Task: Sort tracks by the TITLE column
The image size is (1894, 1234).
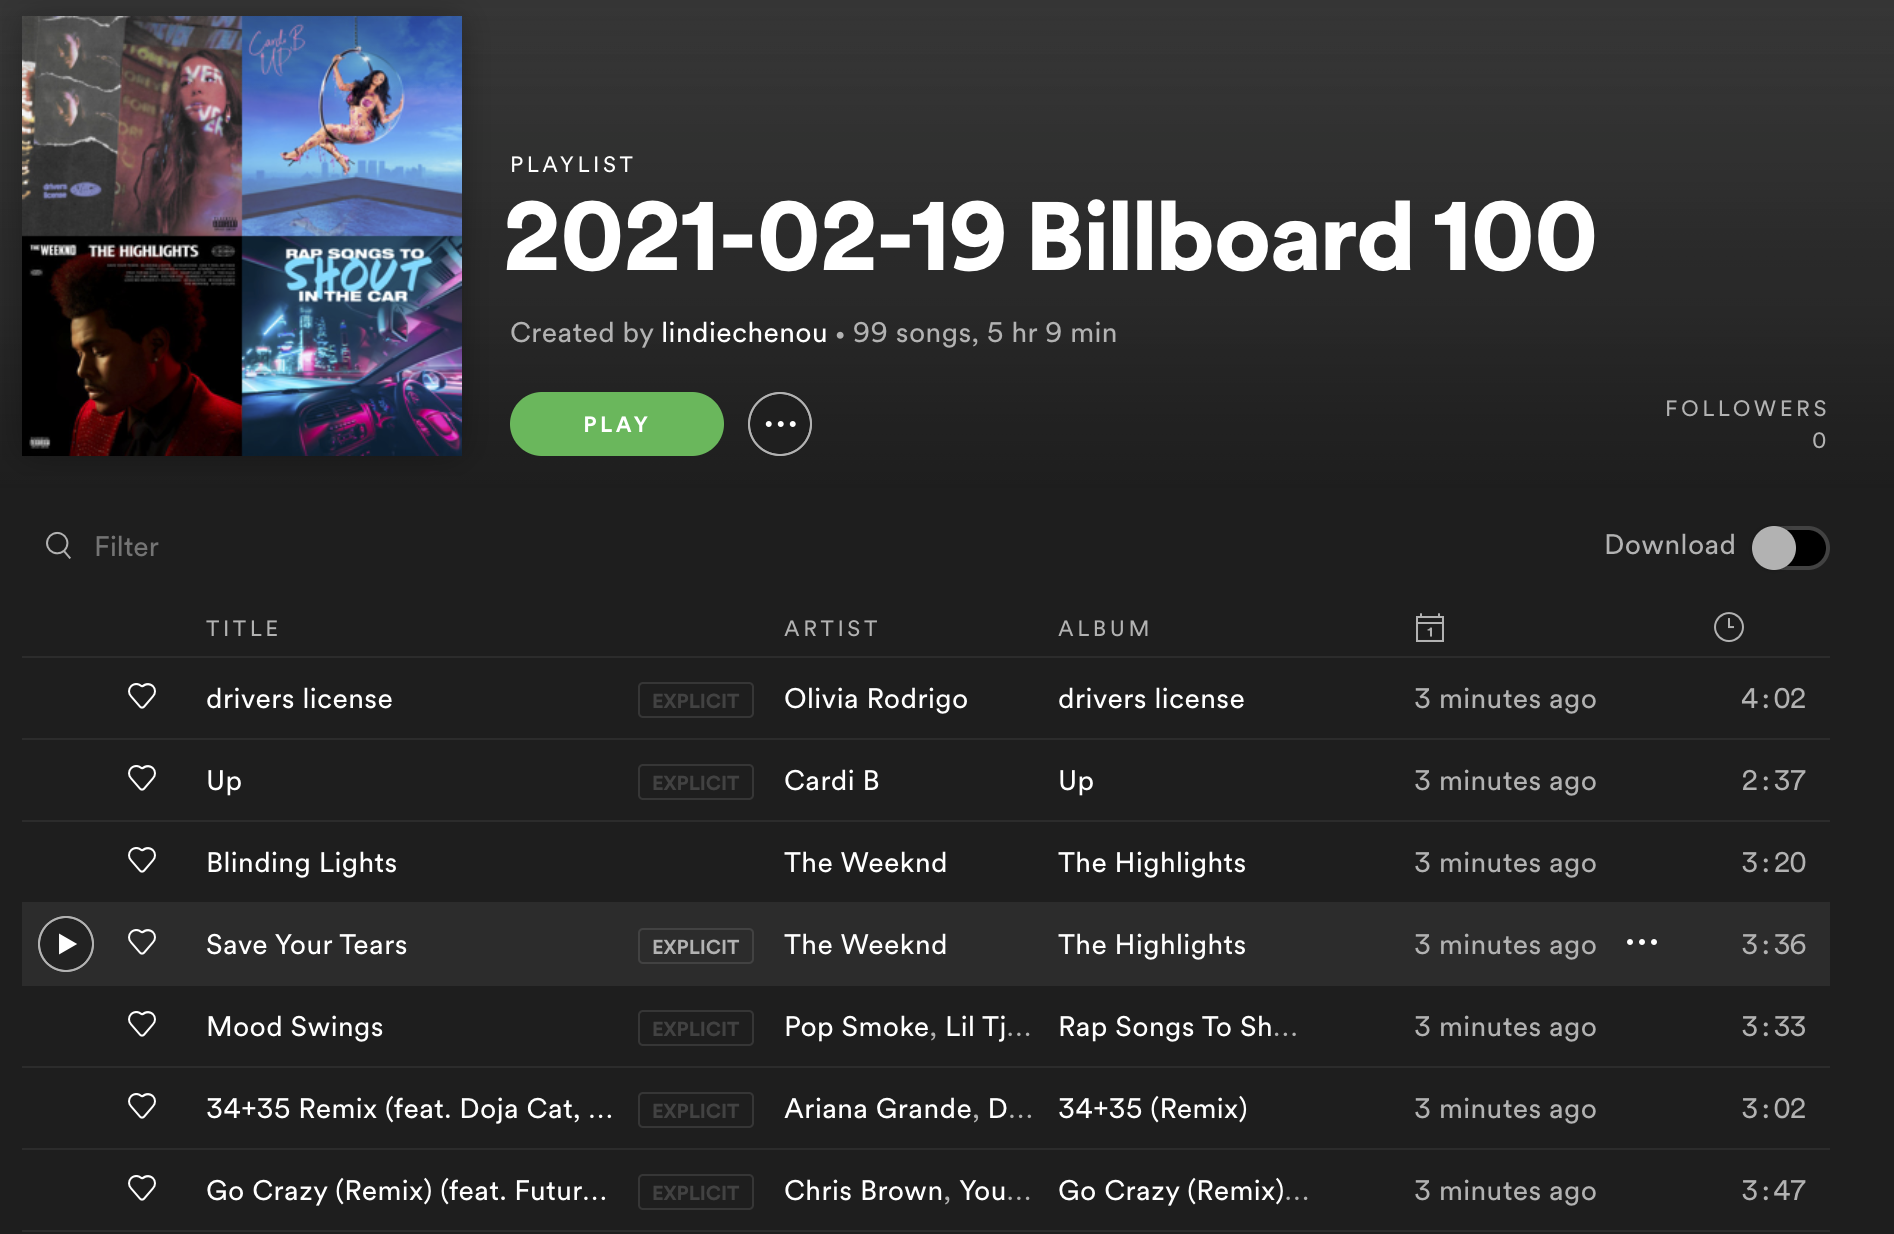Action: 243,627
